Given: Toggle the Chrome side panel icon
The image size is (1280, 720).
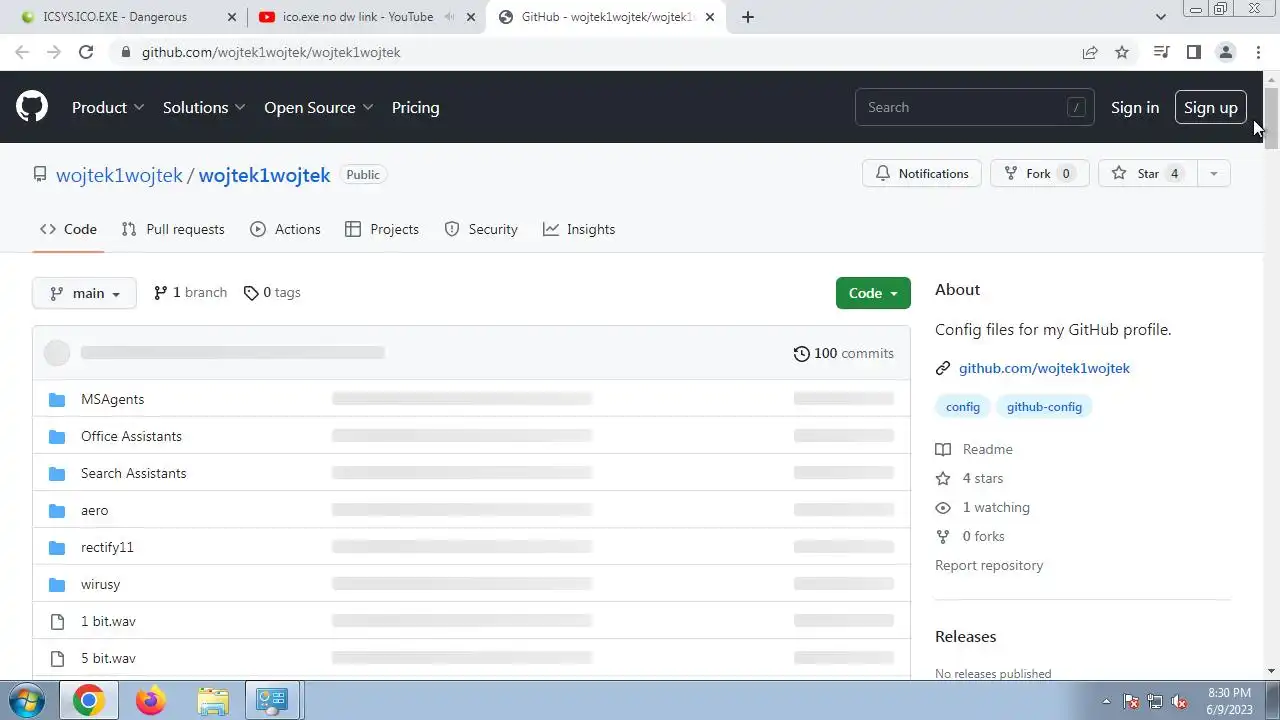Looking at the screenshot, I should [1193, 52].
